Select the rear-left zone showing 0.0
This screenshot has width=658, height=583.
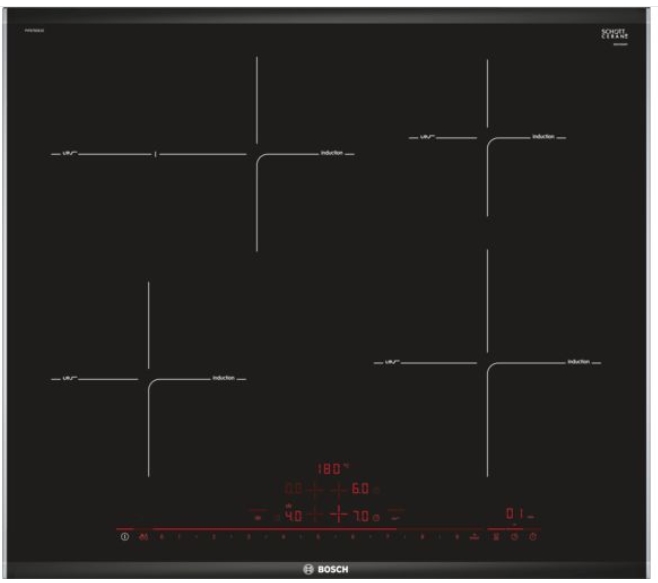294,490
